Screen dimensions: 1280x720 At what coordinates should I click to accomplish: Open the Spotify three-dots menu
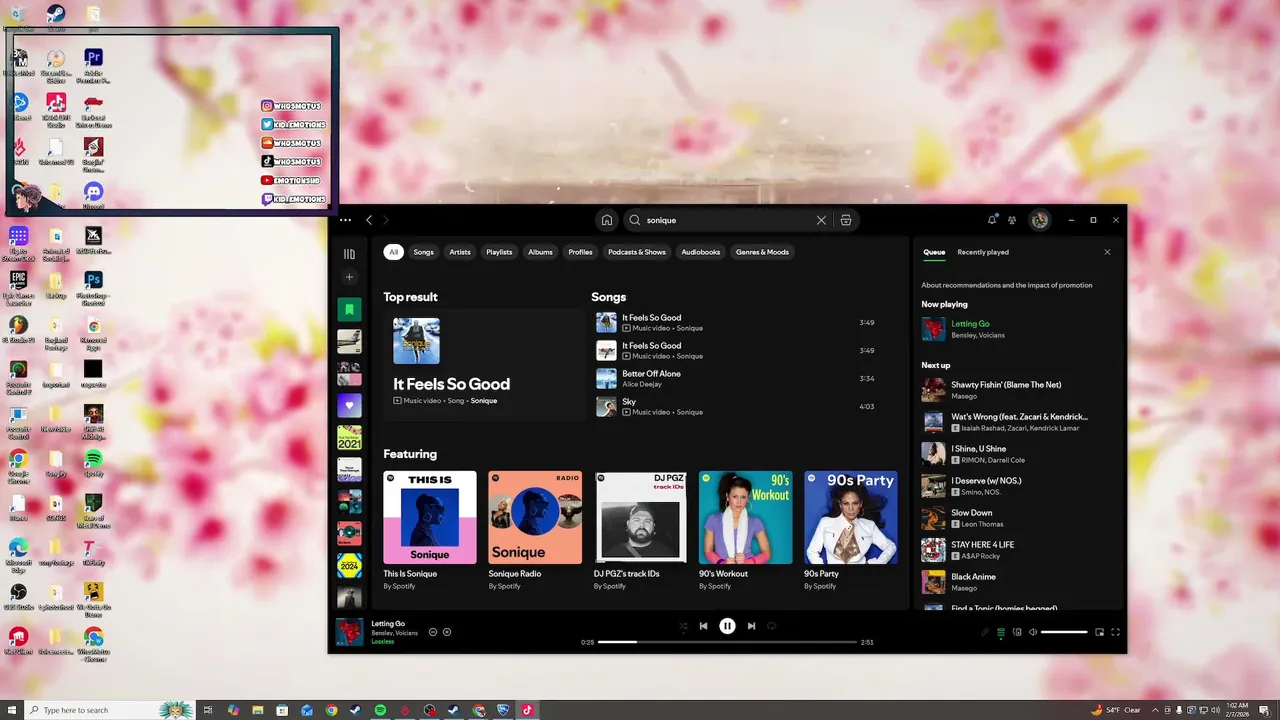pos(346,220)
